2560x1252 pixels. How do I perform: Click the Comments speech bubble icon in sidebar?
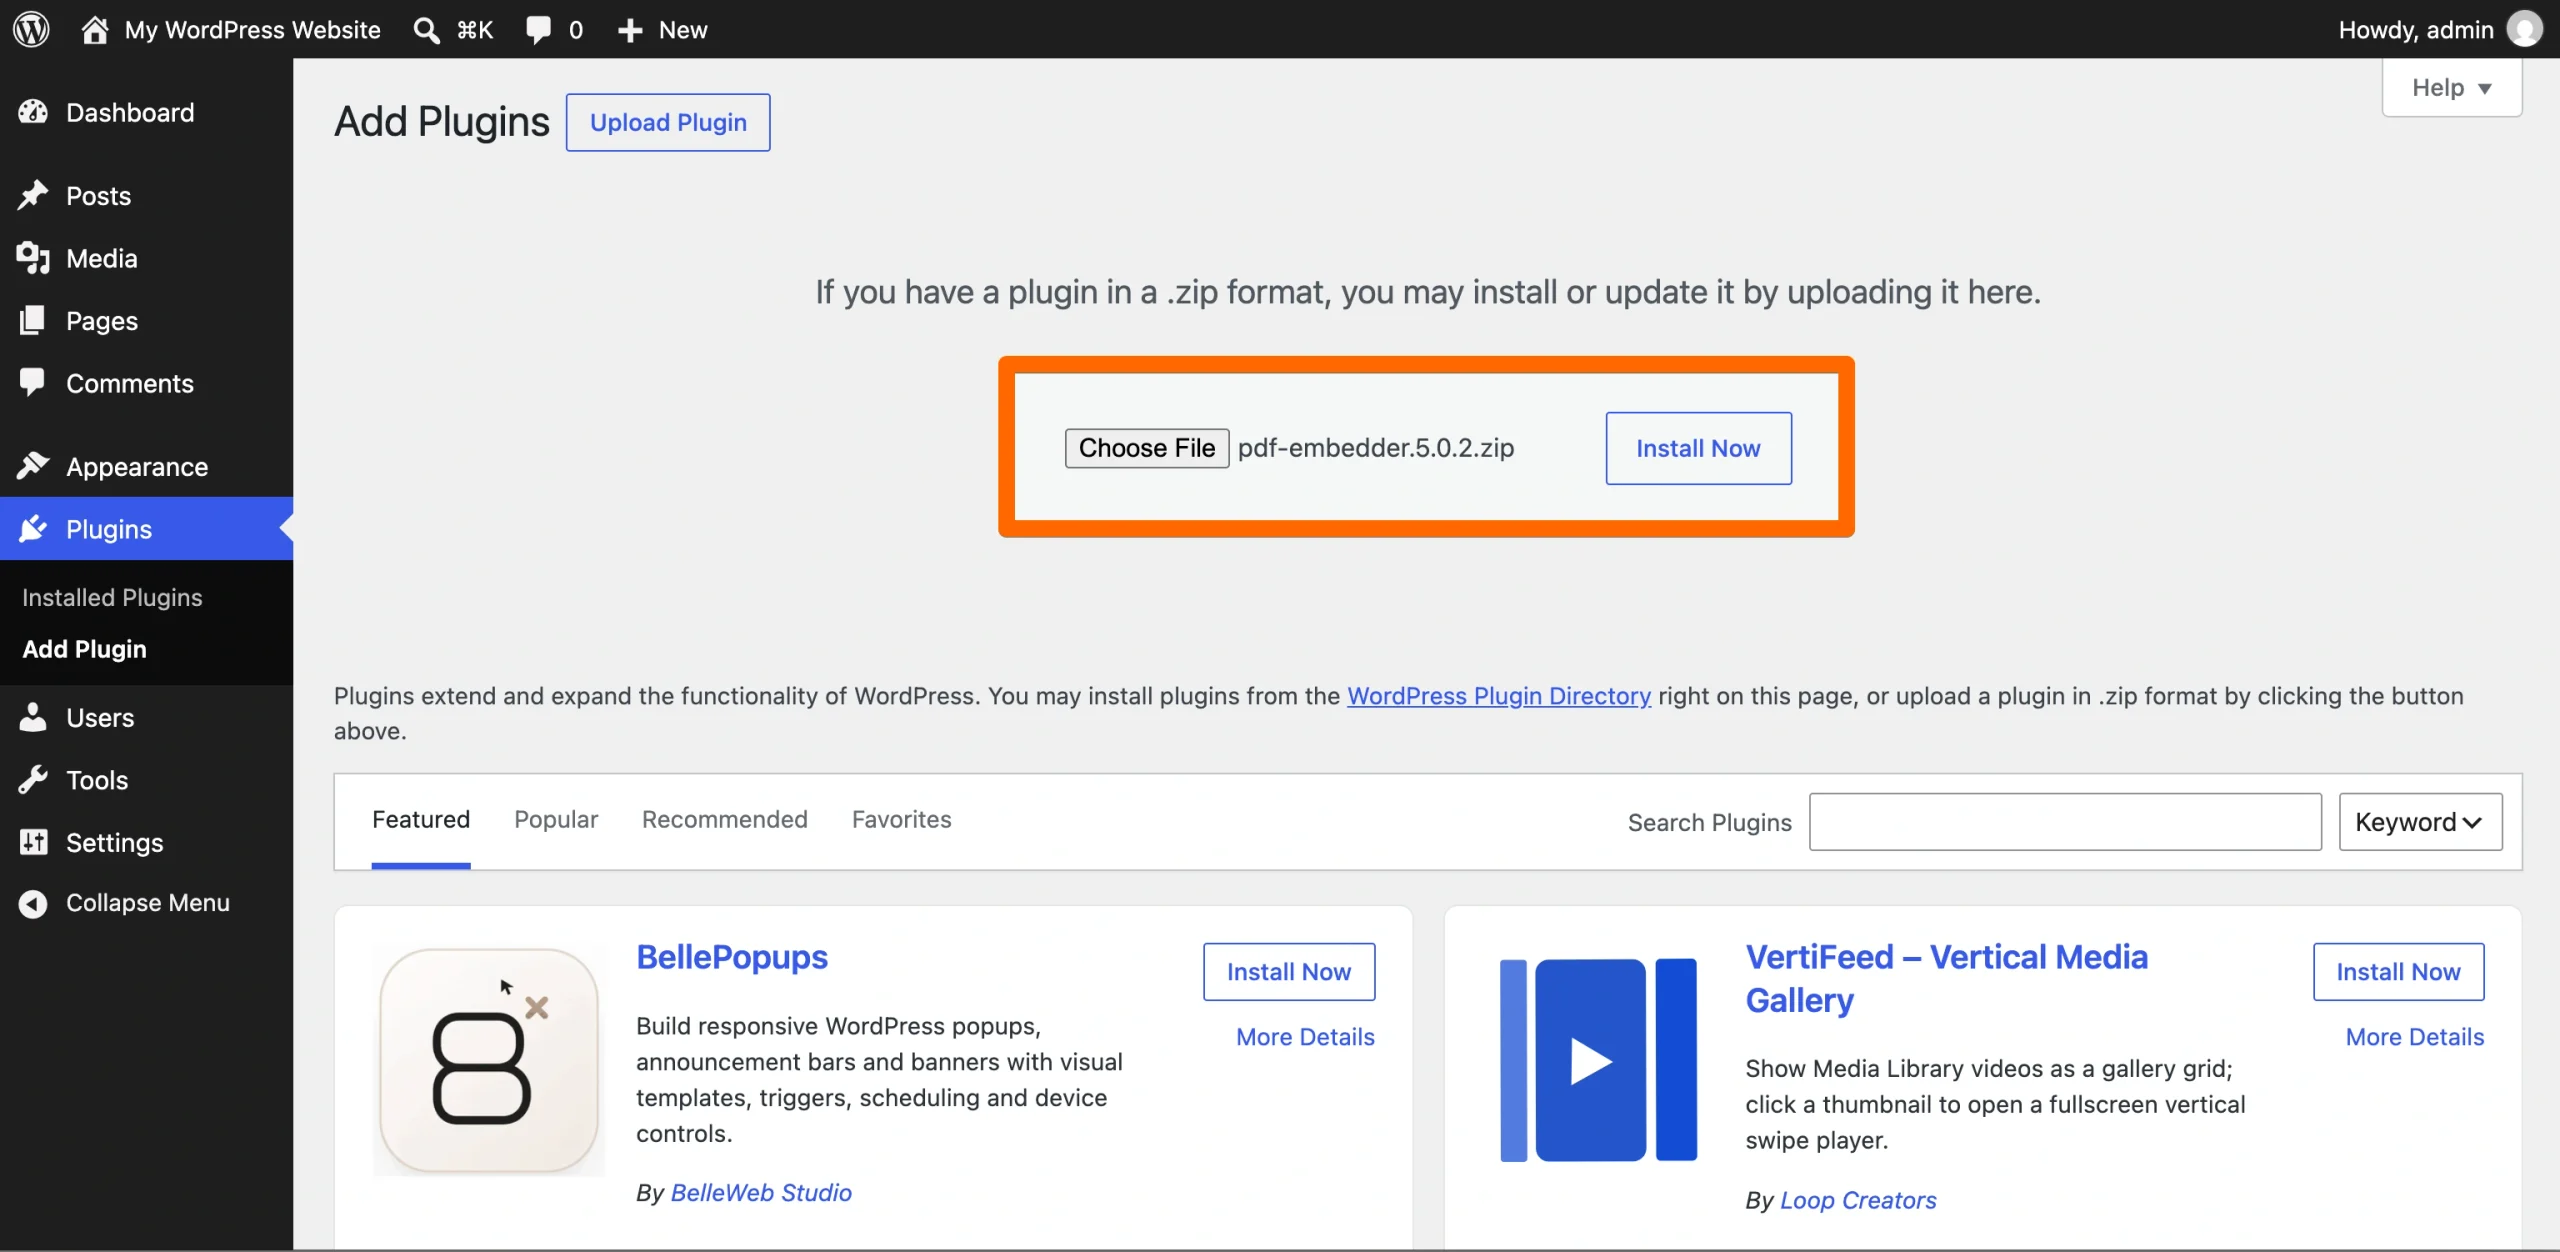(x=33, y=383)
